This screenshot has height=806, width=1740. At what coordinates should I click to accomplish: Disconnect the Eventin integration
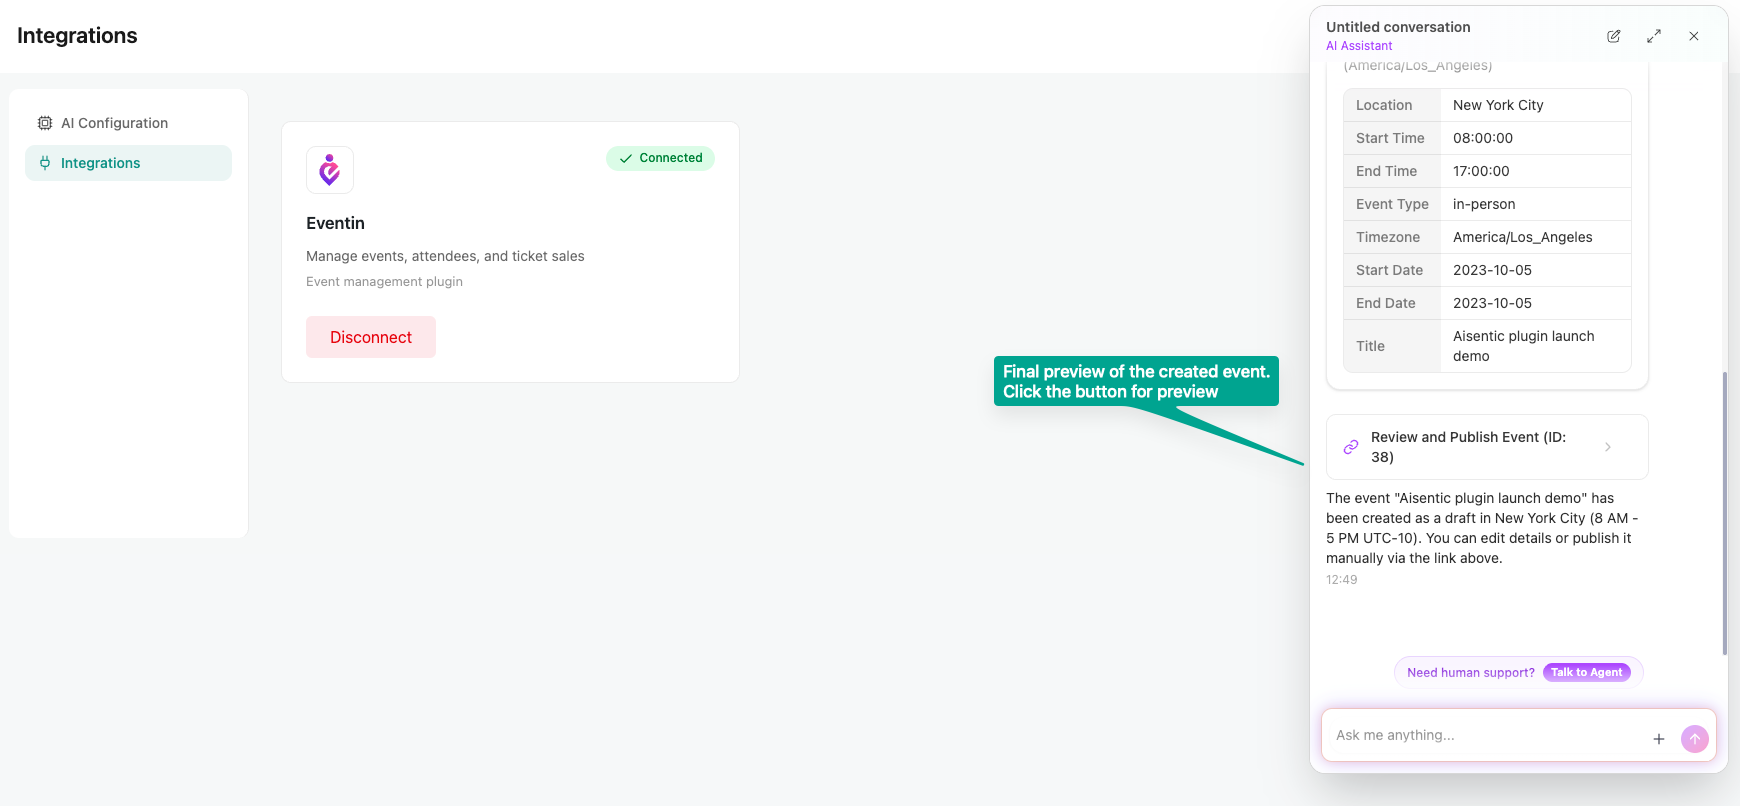(371, 337)
